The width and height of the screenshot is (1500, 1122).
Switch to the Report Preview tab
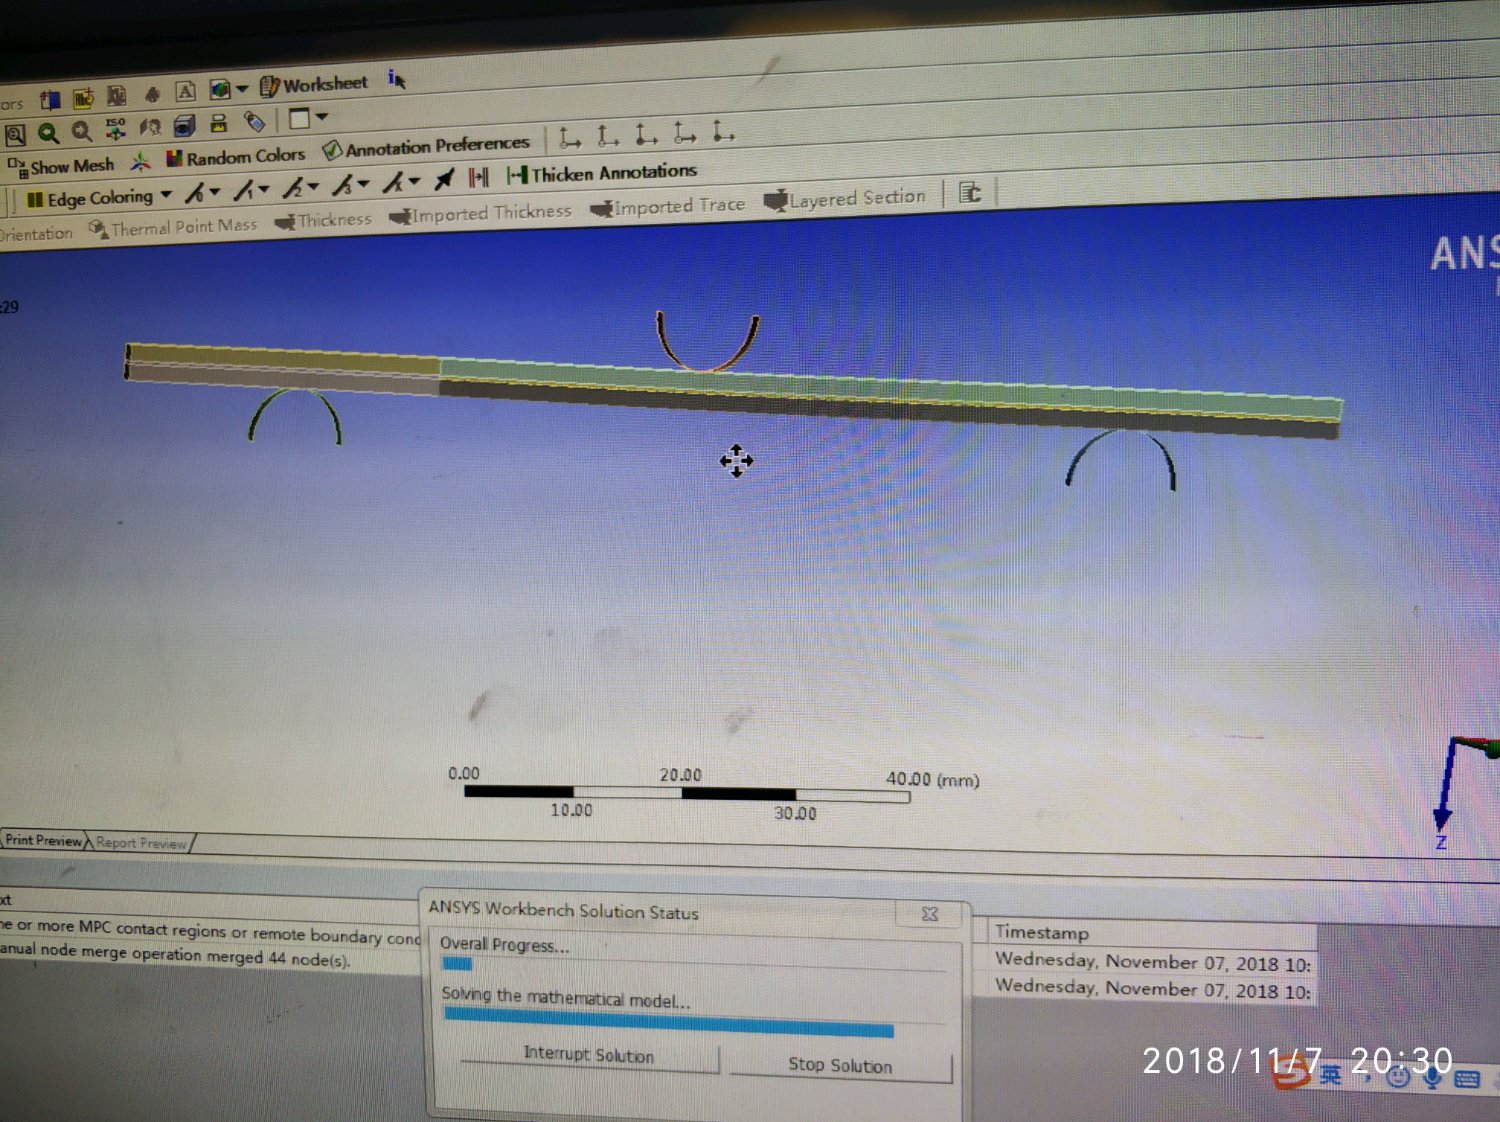coord(141,843)
